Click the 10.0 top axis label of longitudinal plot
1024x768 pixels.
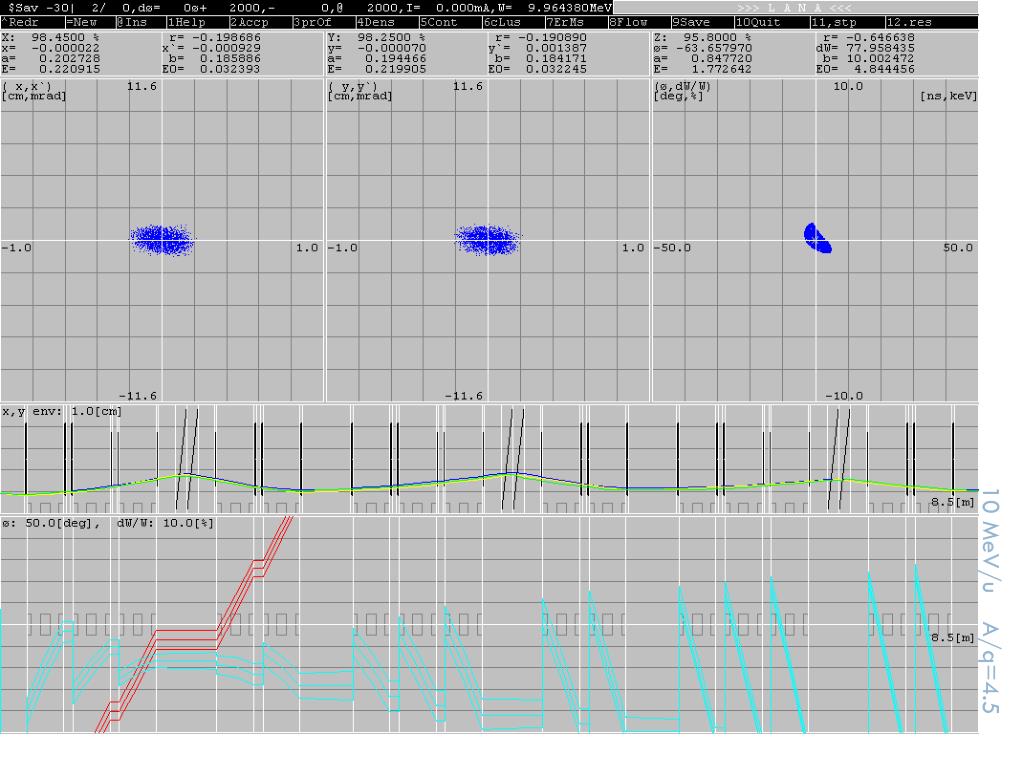(848, 86)
